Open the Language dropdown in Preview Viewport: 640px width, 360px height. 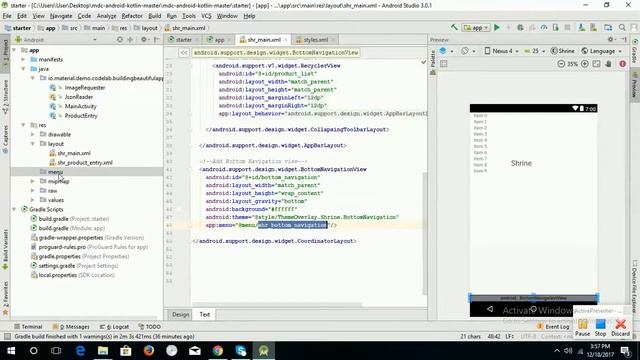[601, 51]
